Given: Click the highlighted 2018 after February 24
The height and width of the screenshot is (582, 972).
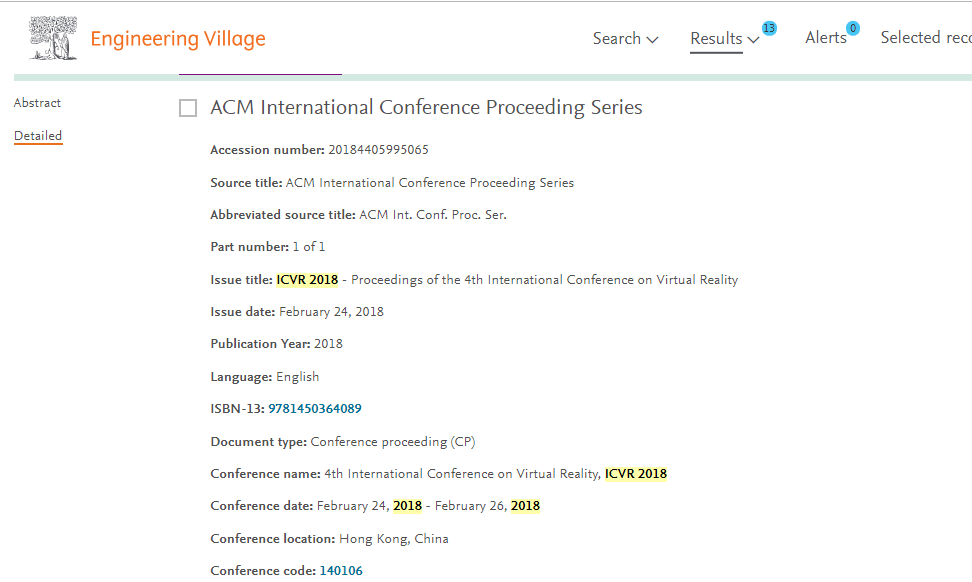Looking at the screenshot, I should tap(407, 506).
